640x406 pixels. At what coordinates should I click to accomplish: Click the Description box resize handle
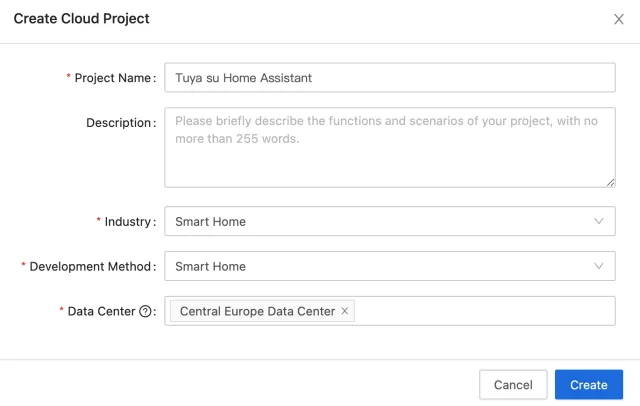coord(610,182)
